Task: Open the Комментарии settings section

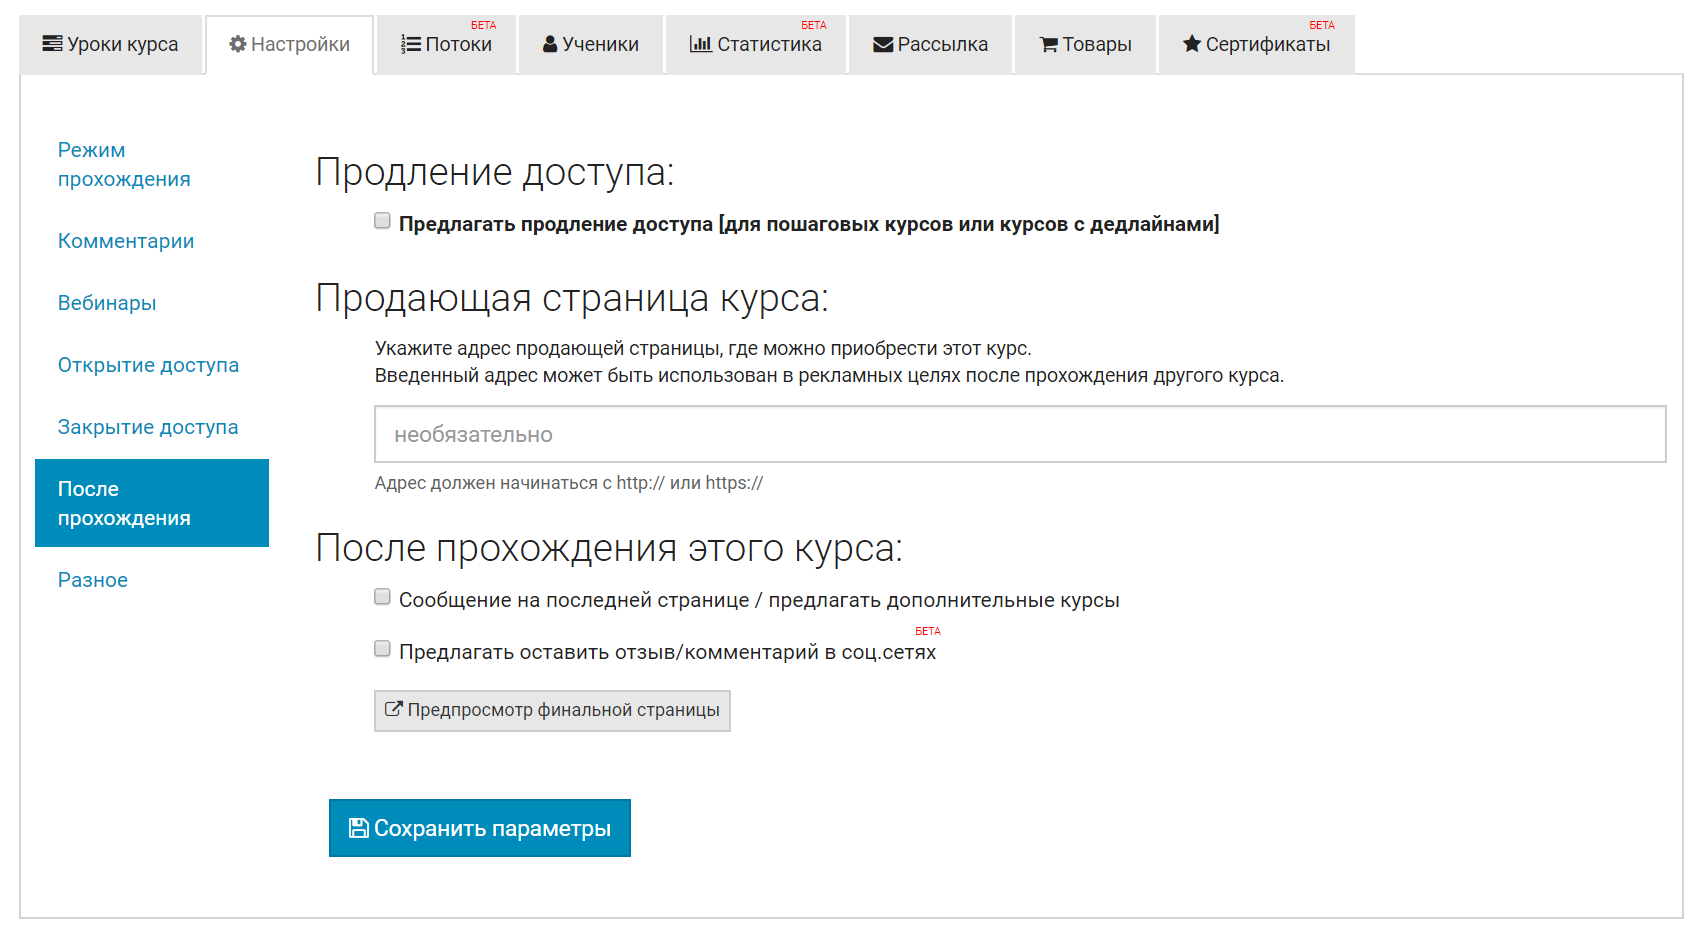Action: [x=126, y=241]
